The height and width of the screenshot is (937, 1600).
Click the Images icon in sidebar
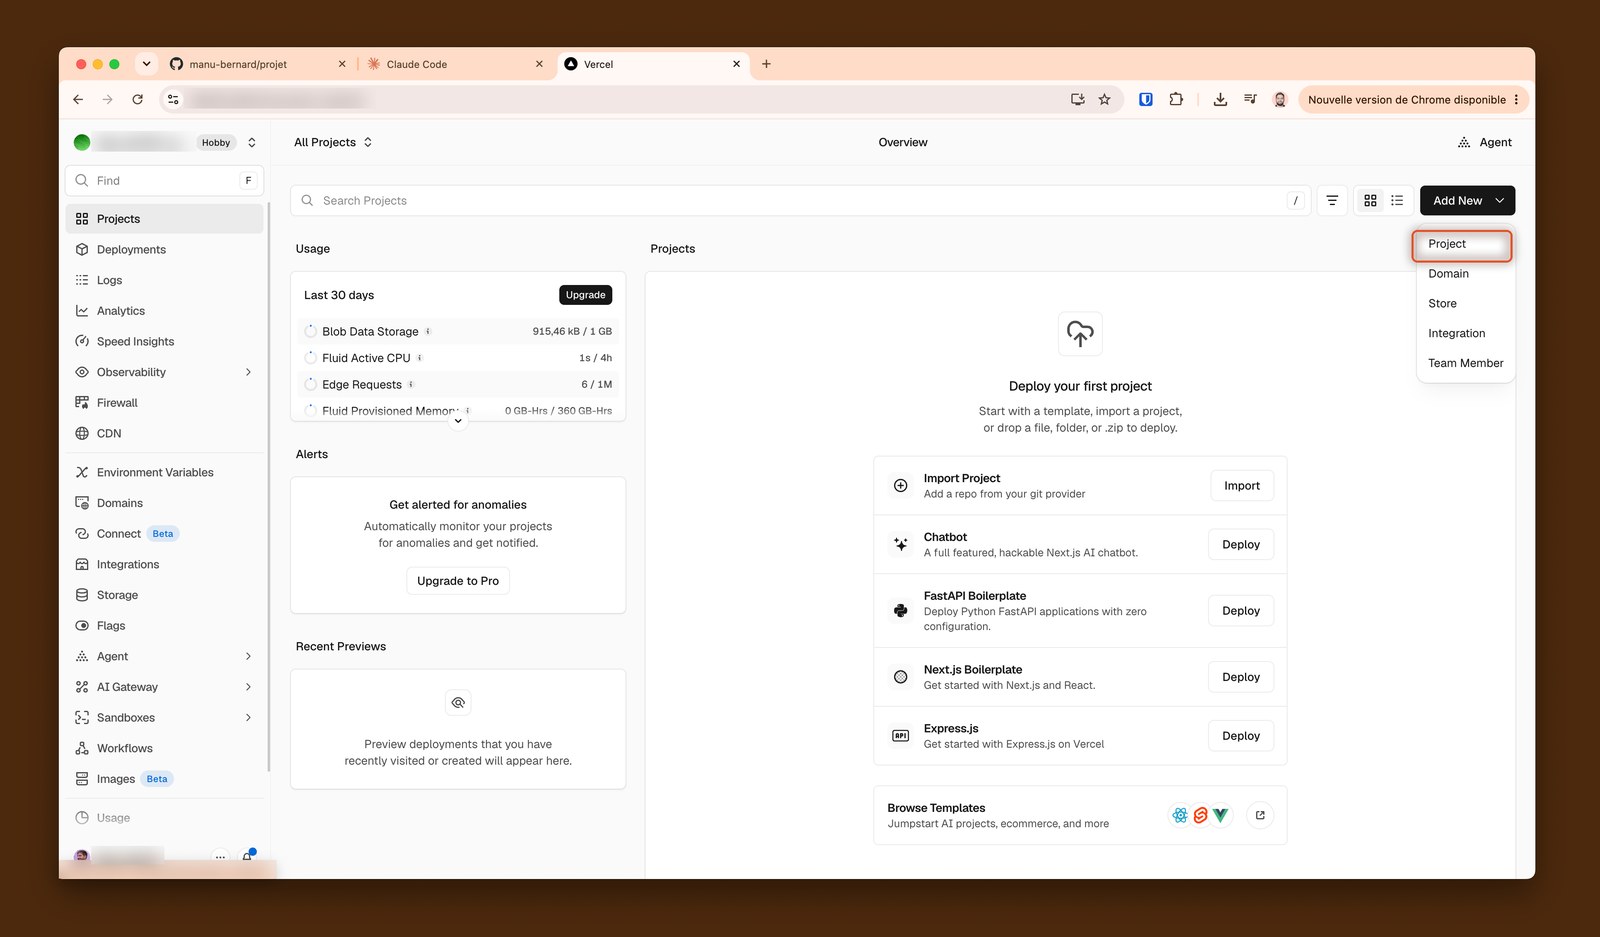pos(82,779)
